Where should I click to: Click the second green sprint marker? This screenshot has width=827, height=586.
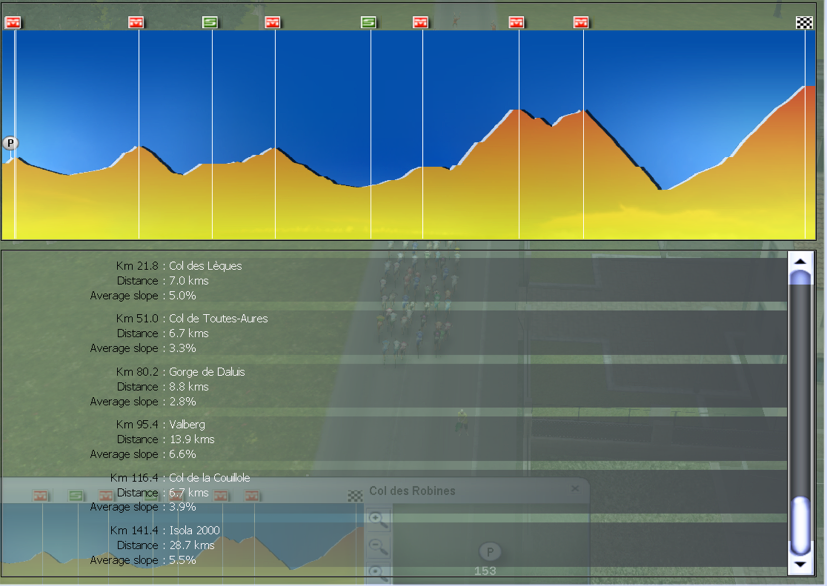tap(369, 22)
